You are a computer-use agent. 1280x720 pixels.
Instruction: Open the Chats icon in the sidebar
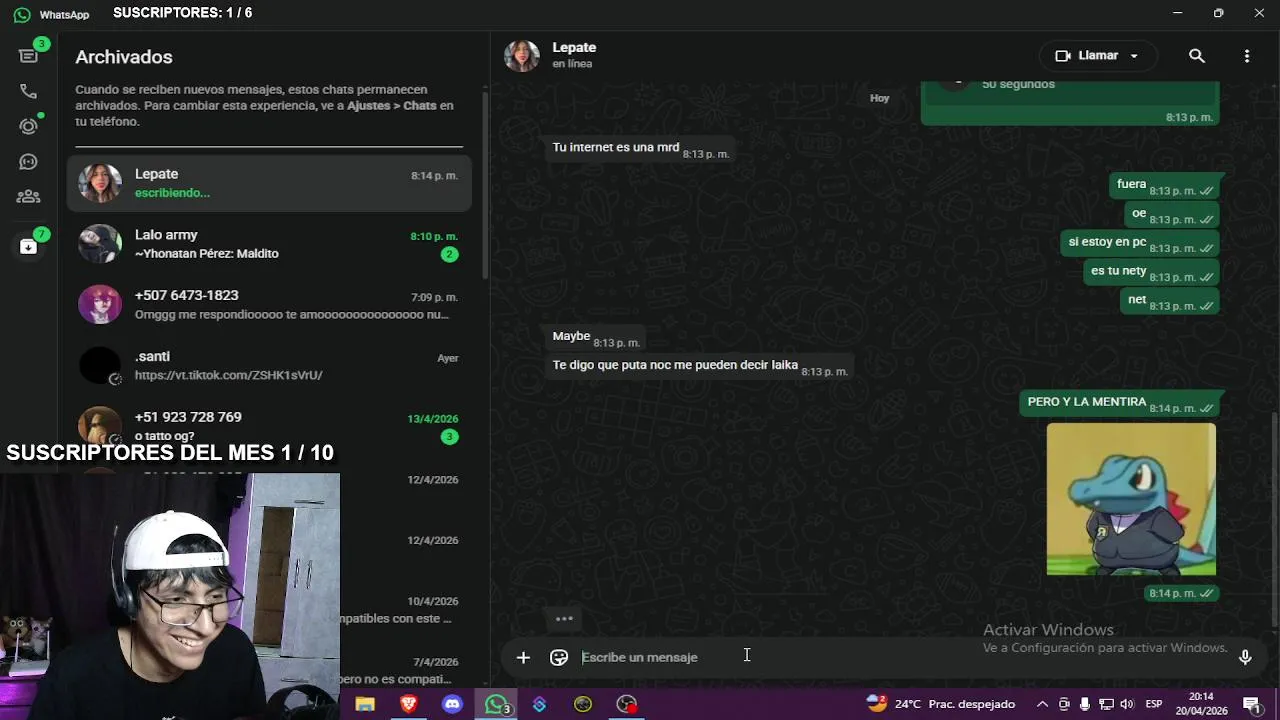pyautogui.click(x=28, y=56)
